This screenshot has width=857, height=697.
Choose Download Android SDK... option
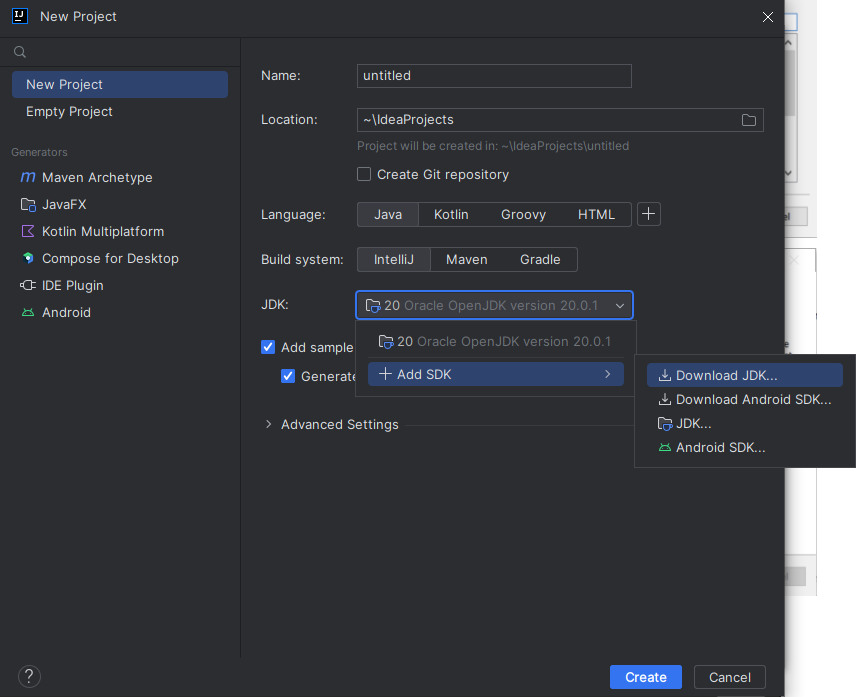tap(744, 400)
